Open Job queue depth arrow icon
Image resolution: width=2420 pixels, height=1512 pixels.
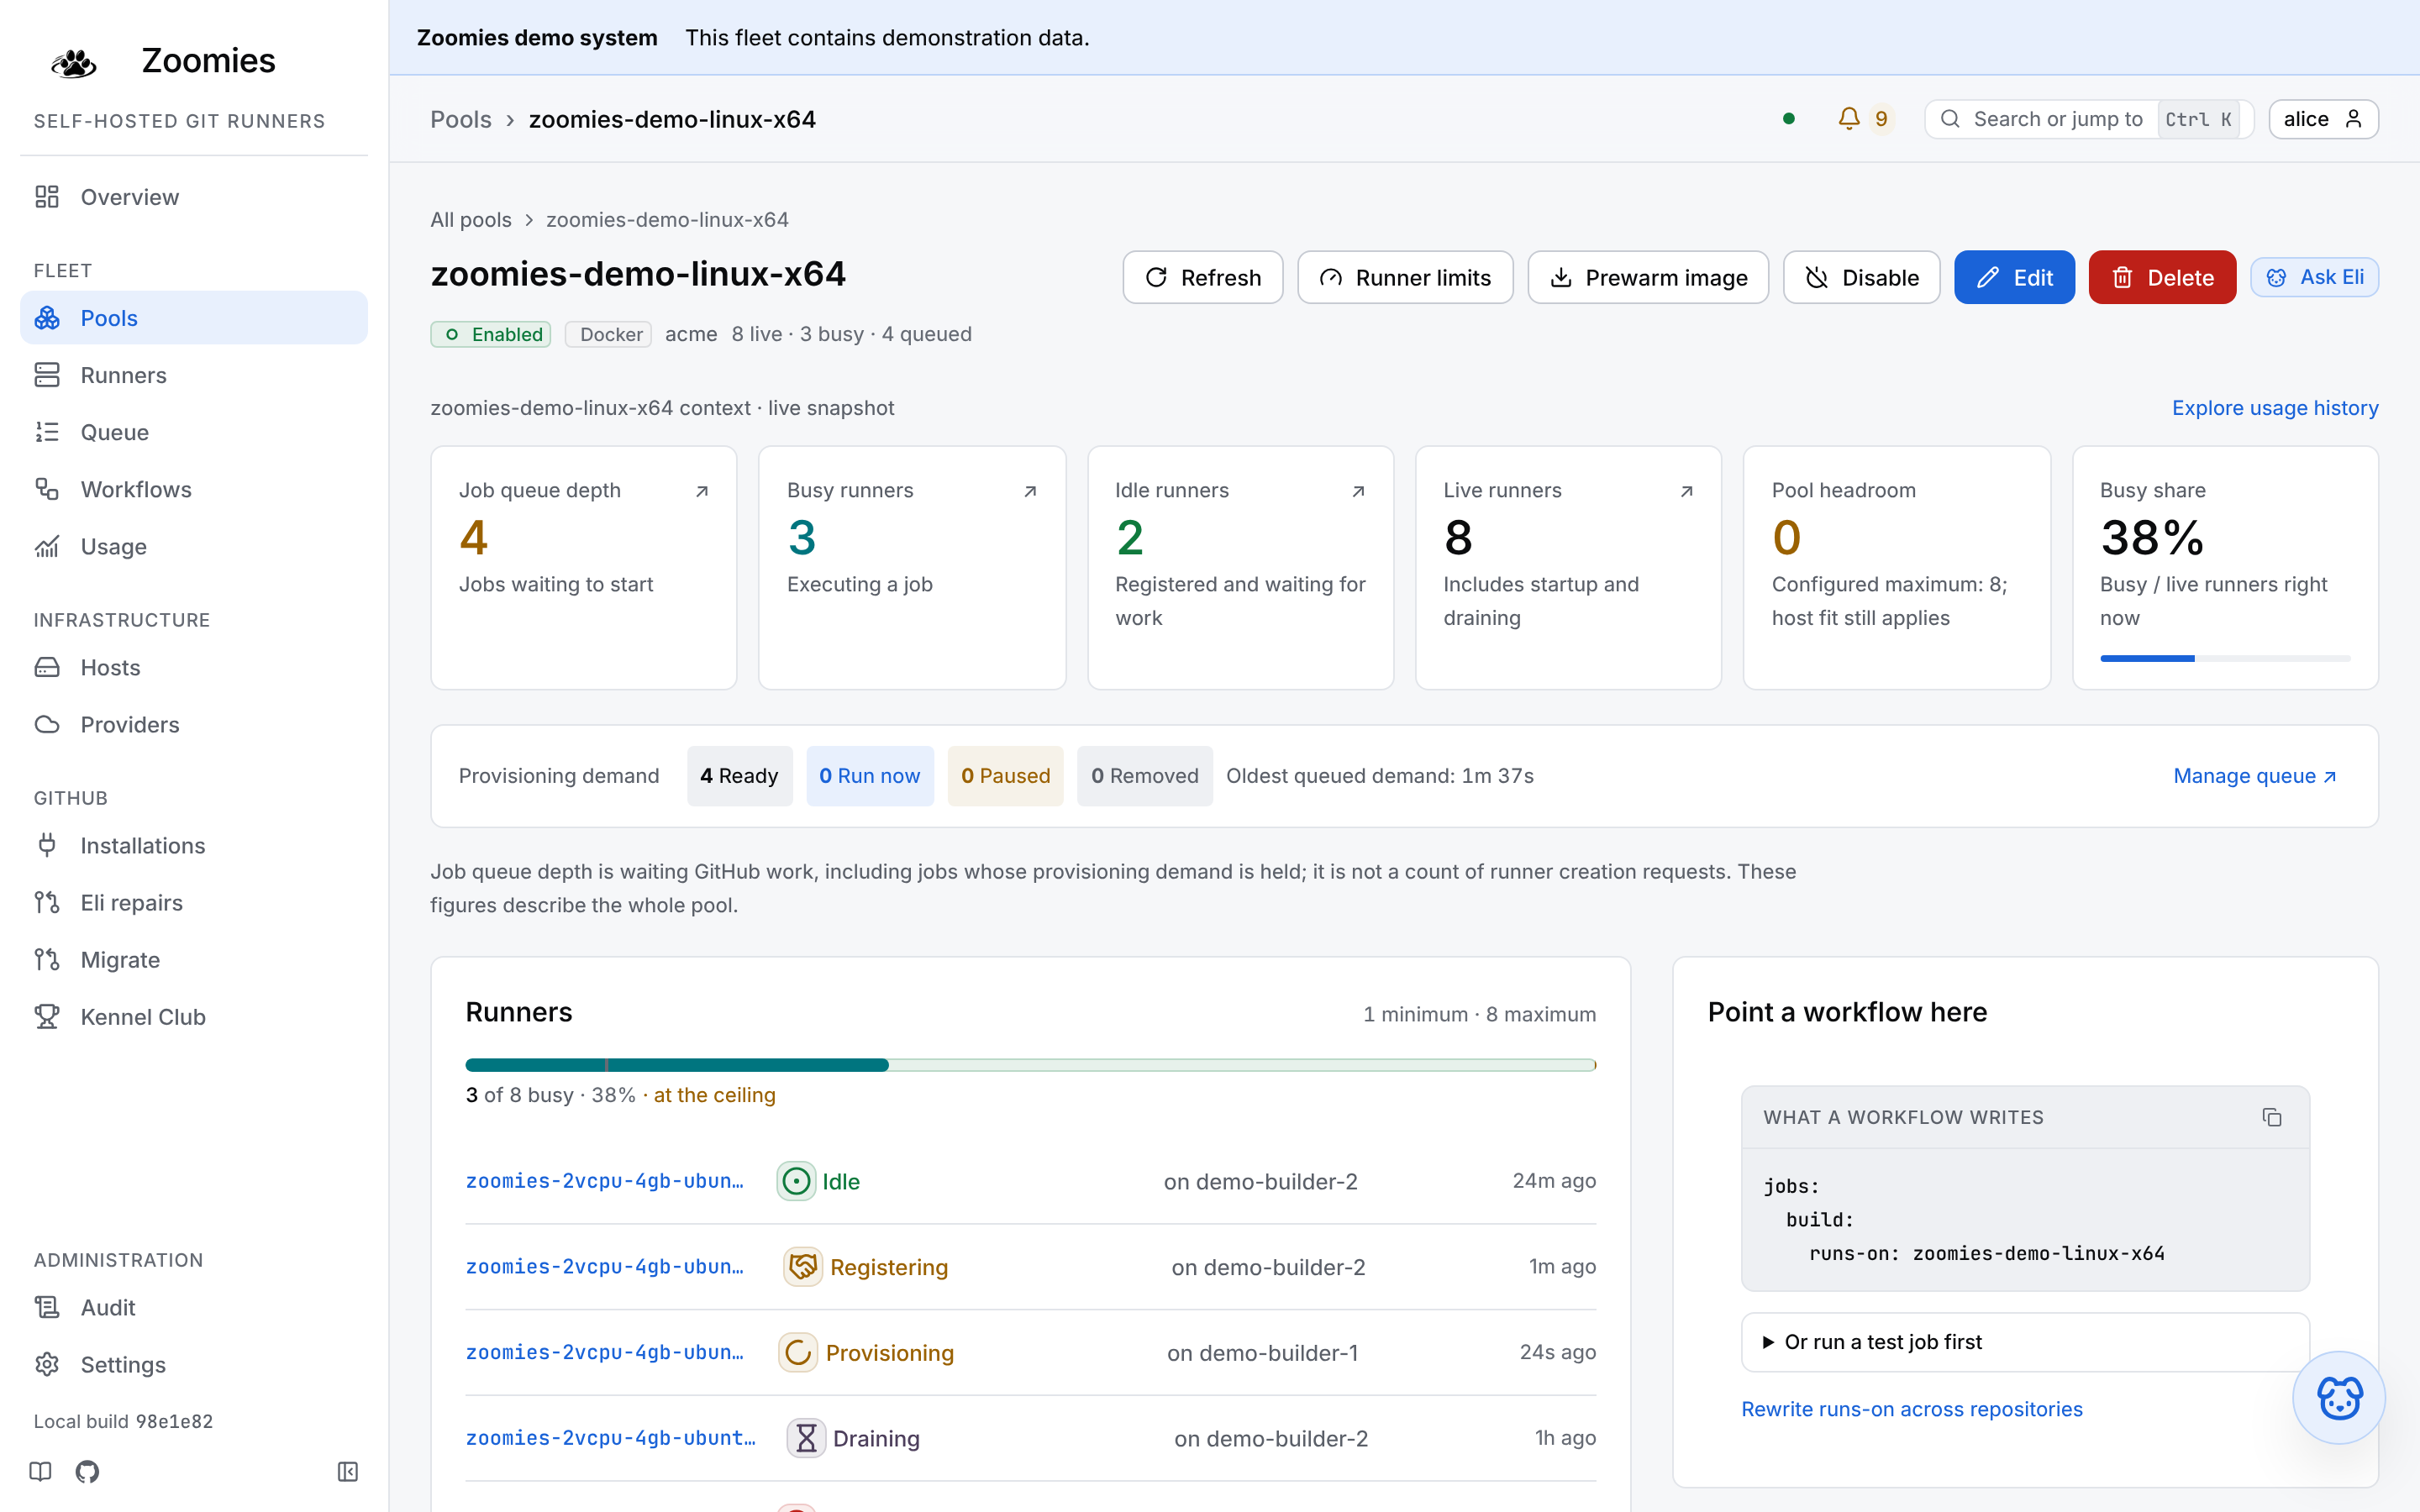pyautogui.click(x=702, y=491)
